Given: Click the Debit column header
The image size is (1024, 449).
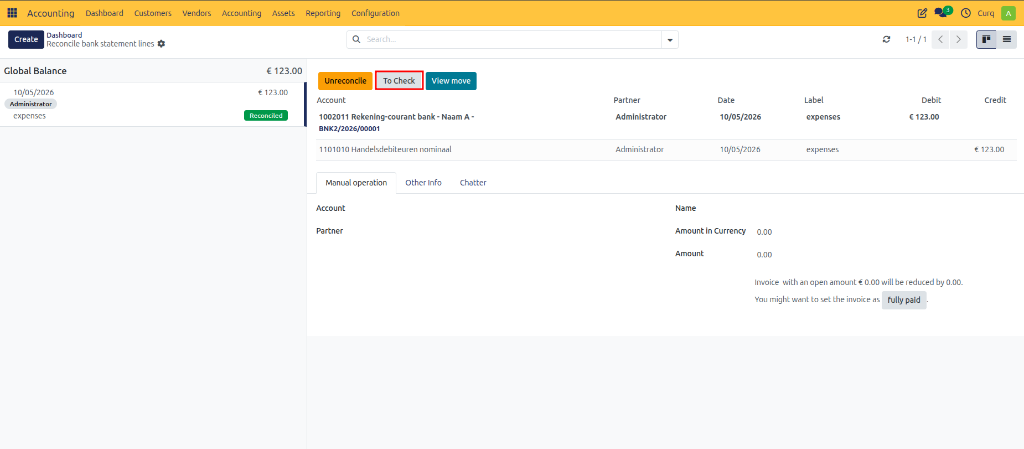Looking at the screenshot, I should point(931,101).
